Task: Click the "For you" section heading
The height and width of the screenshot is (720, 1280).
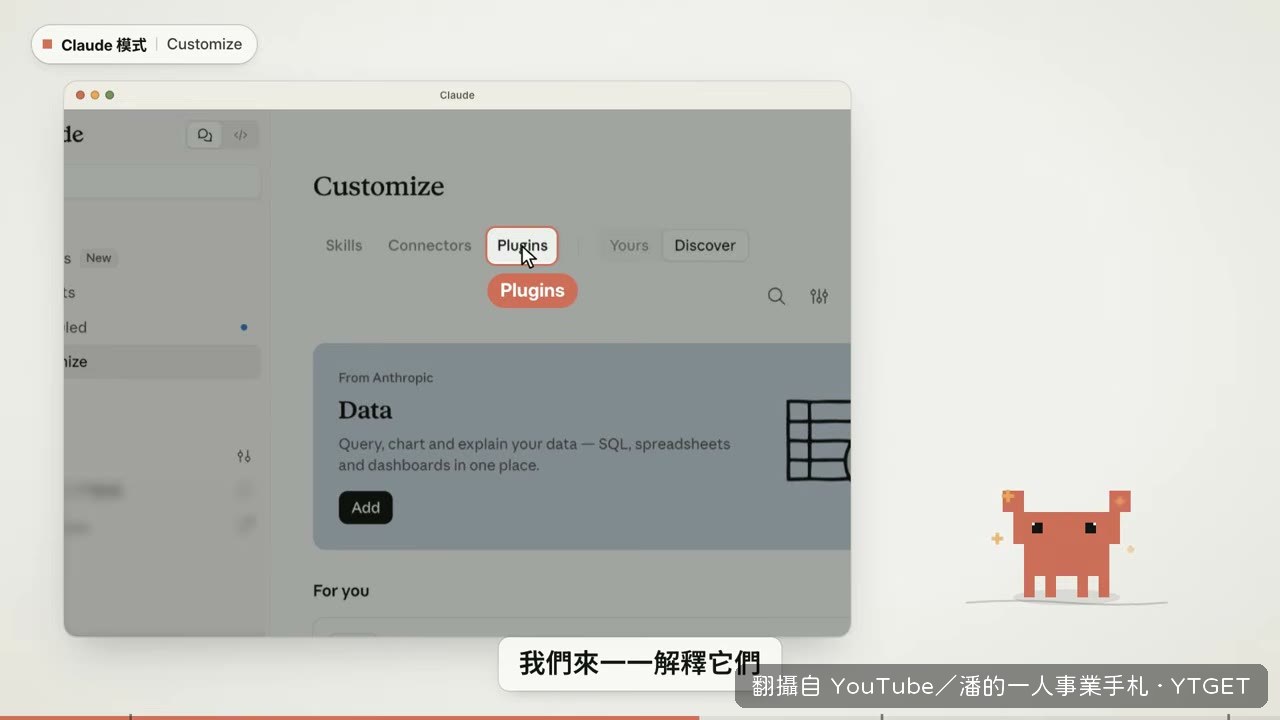Action: 341,591
